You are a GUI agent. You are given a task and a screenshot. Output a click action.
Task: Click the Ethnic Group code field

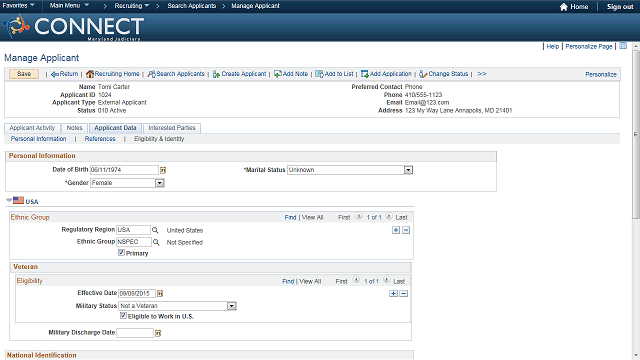(x=134, y=242)
